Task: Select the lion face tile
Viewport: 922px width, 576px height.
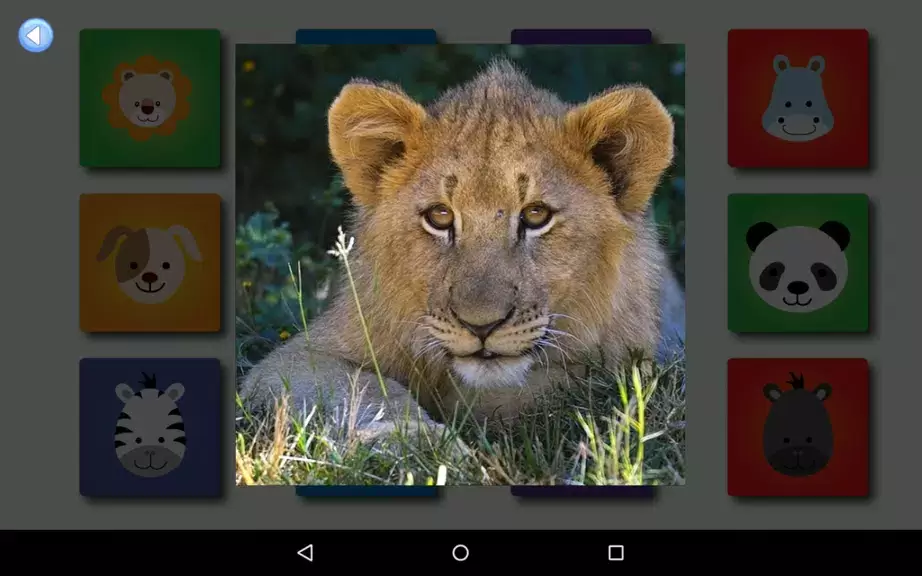Action: coord(150,98)
